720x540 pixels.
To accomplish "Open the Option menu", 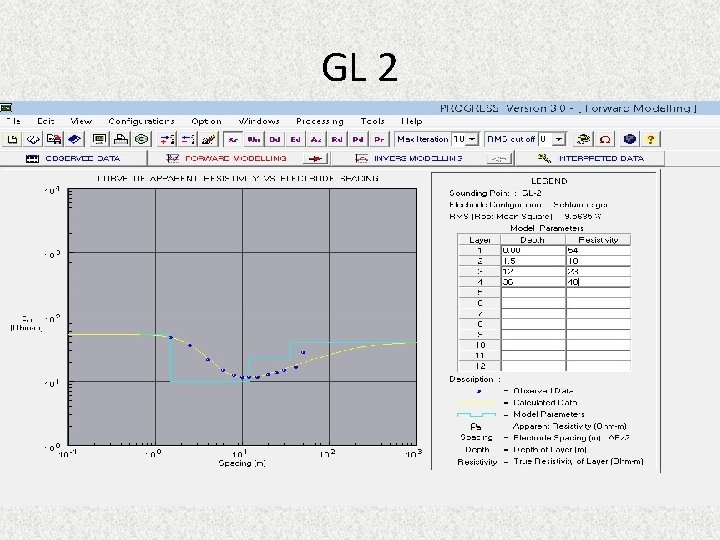I will 207,121.
